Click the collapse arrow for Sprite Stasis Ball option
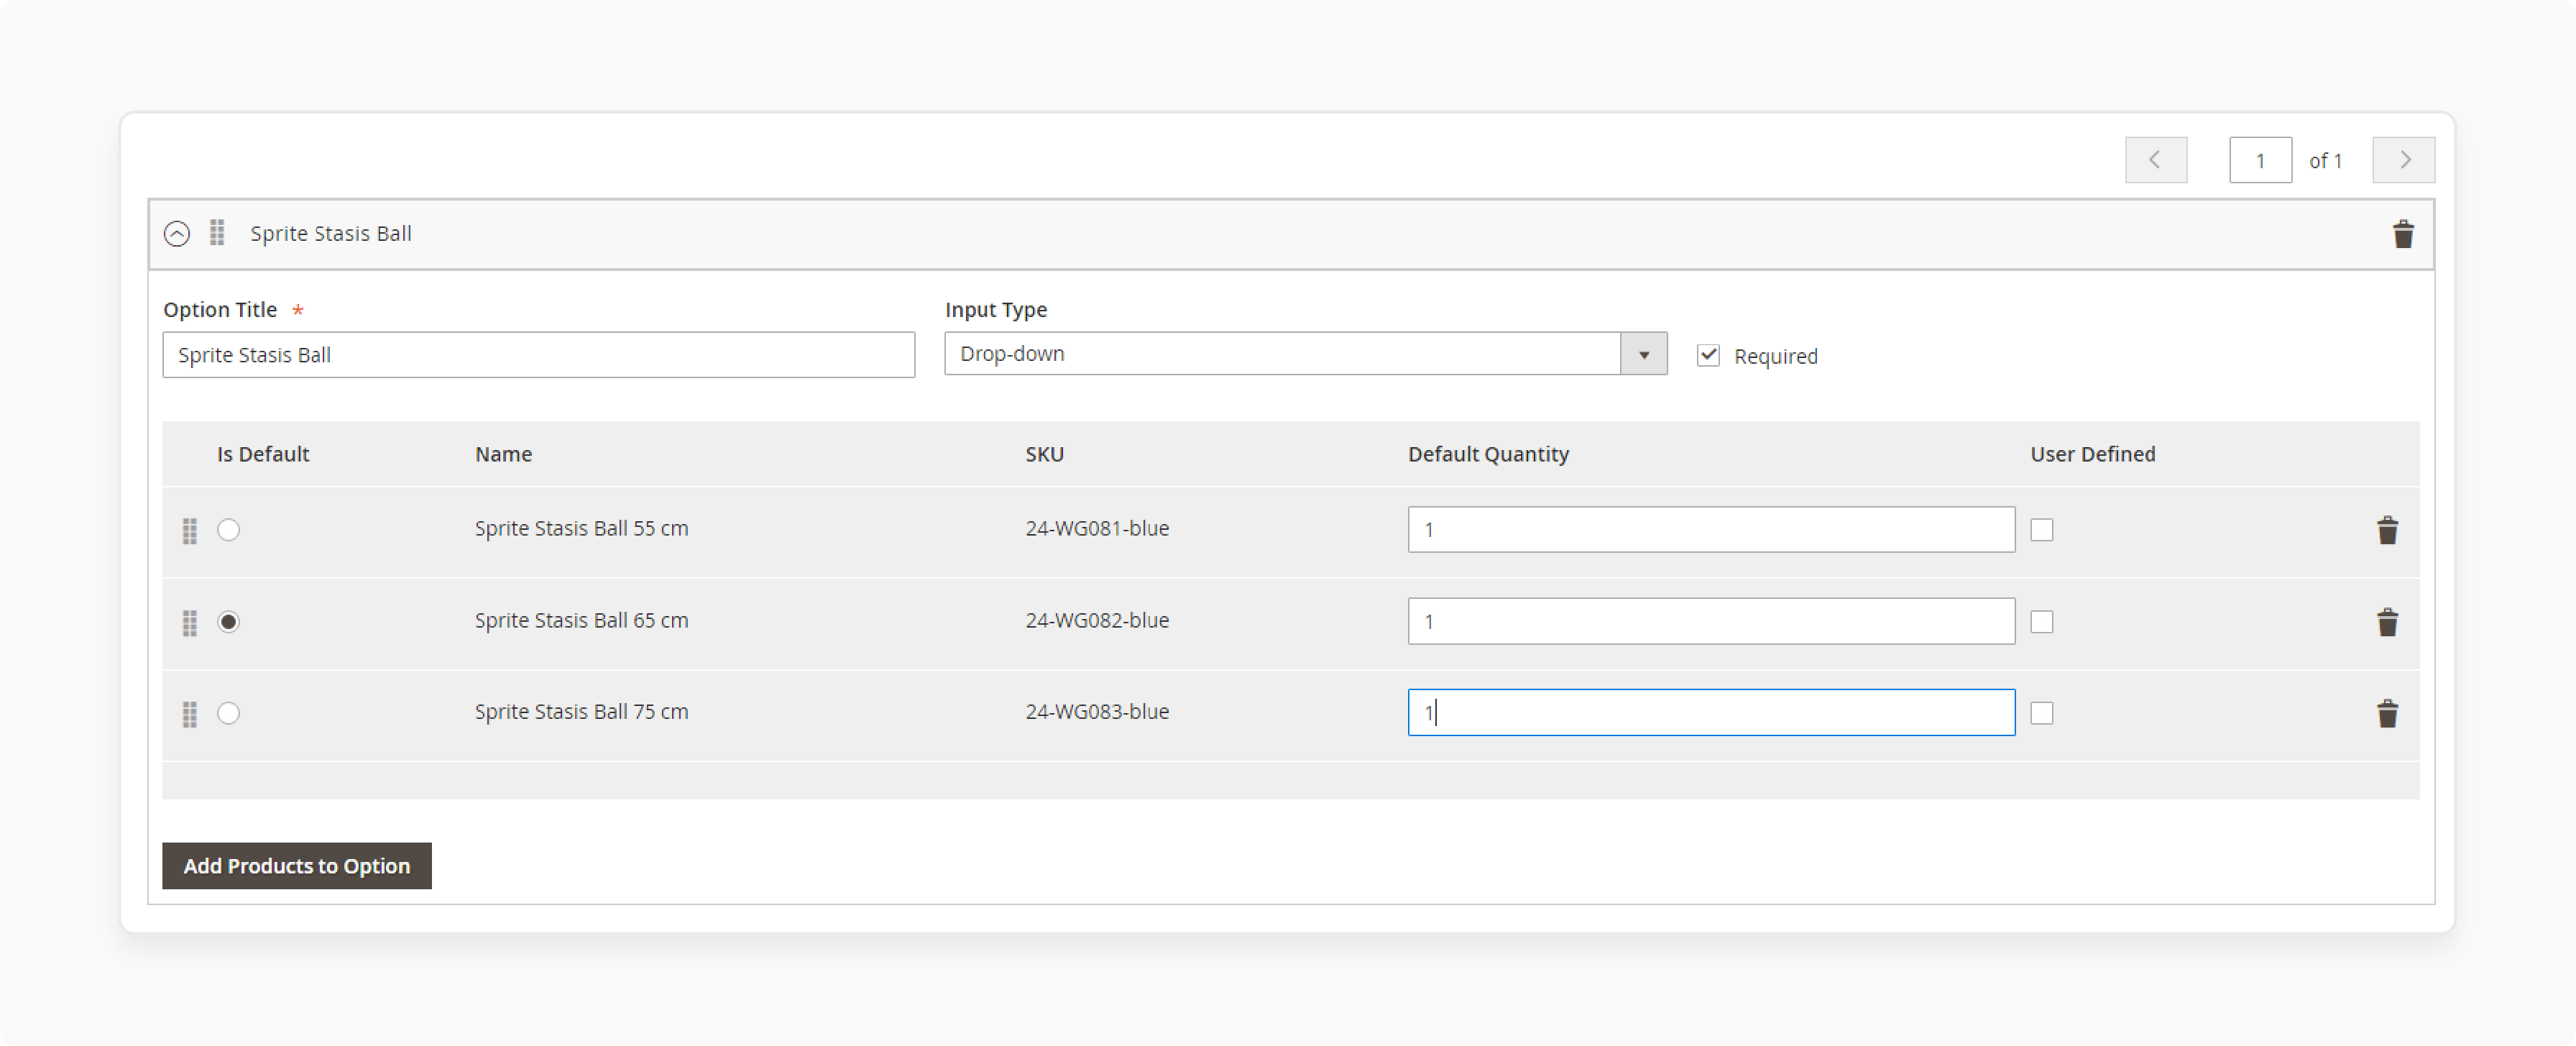The height and width of the screenshot is (1046, 2576). point(176,233)
